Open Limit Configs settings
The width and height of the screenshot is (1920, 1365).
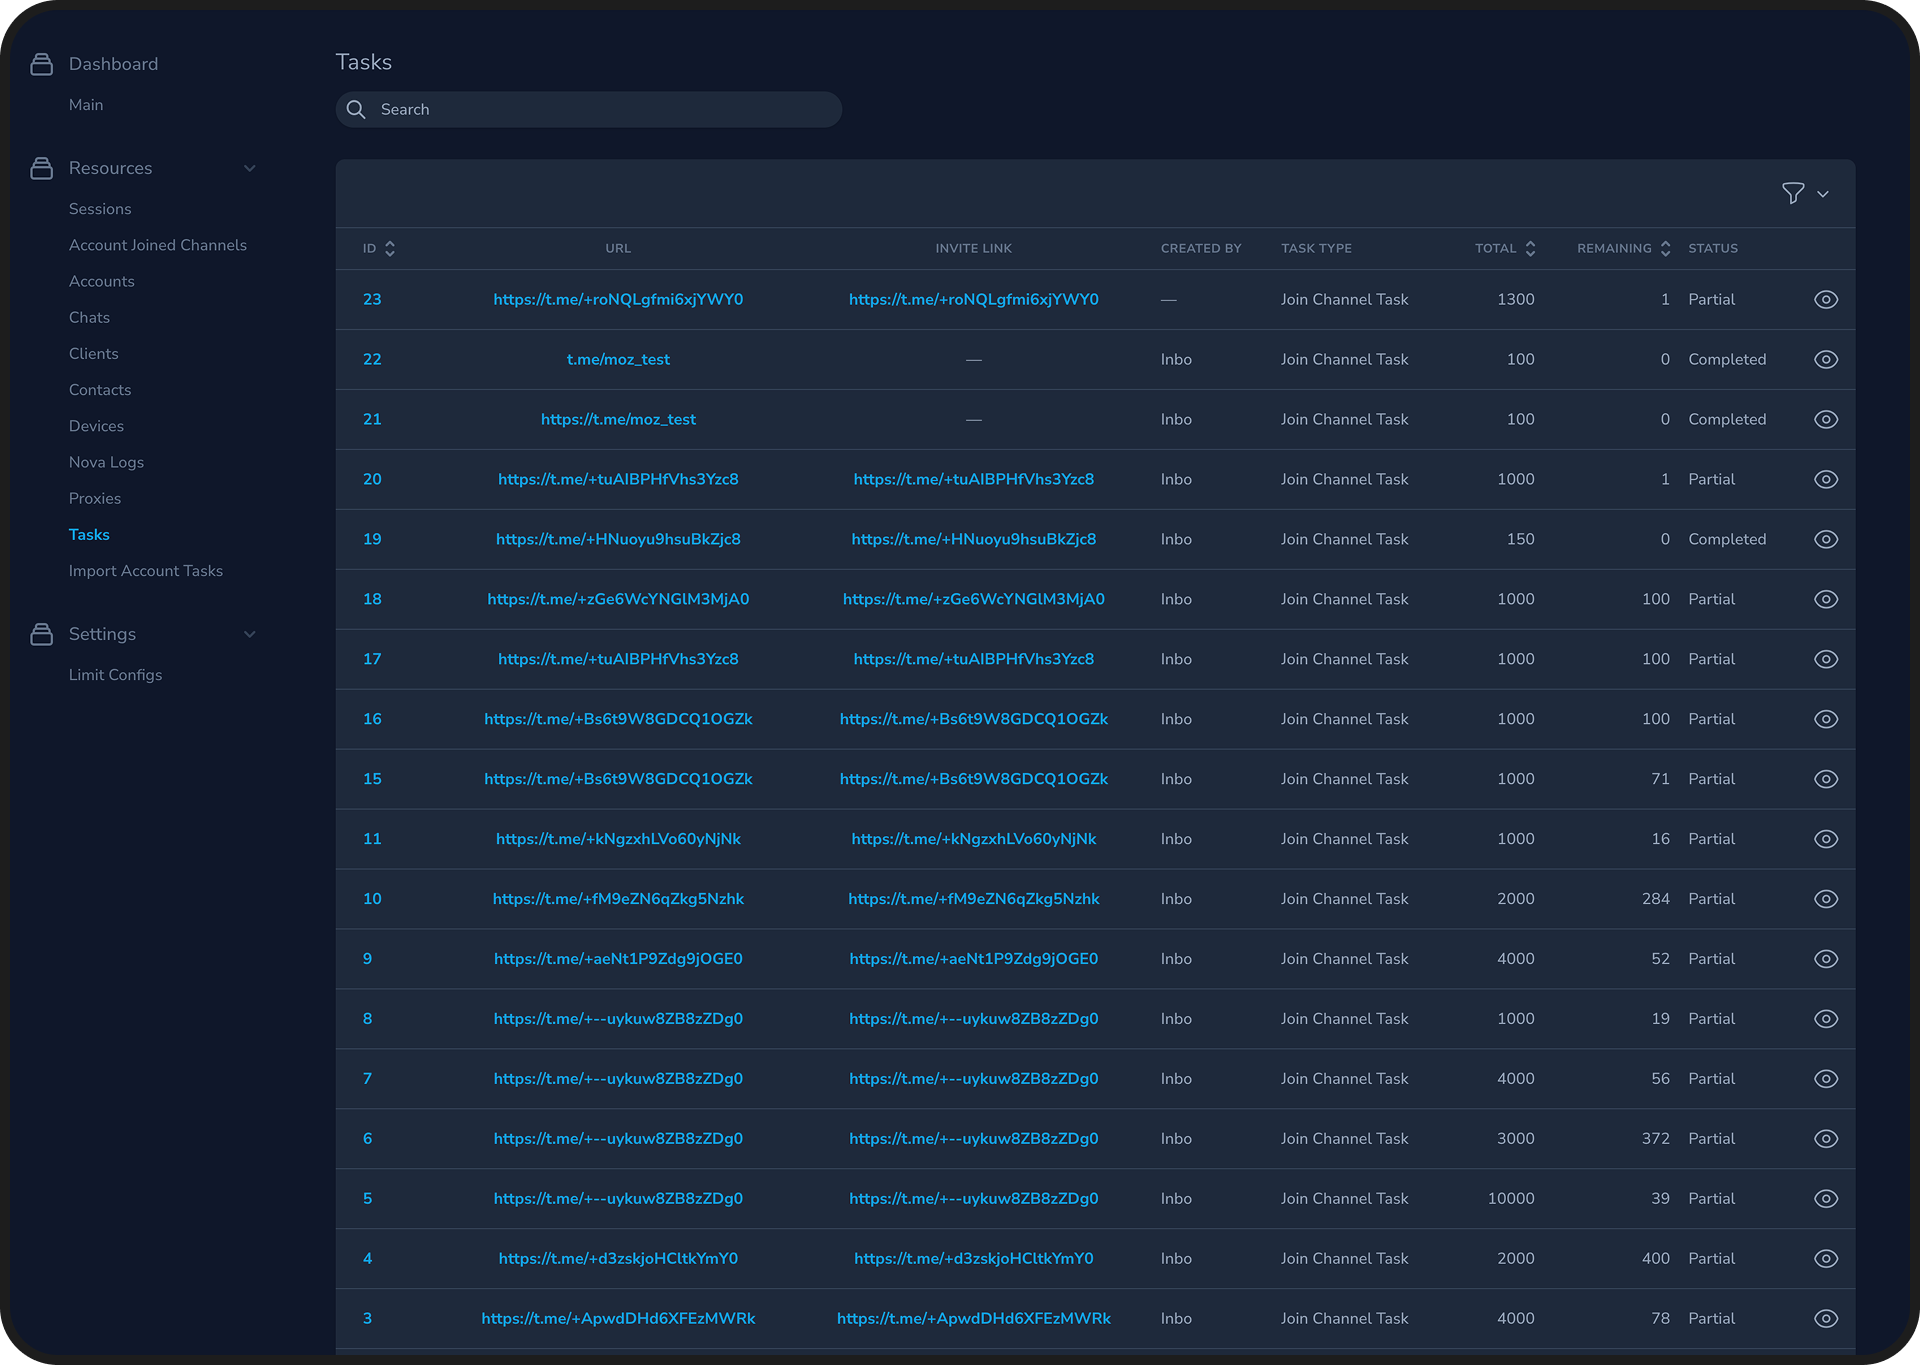point(115,675)
